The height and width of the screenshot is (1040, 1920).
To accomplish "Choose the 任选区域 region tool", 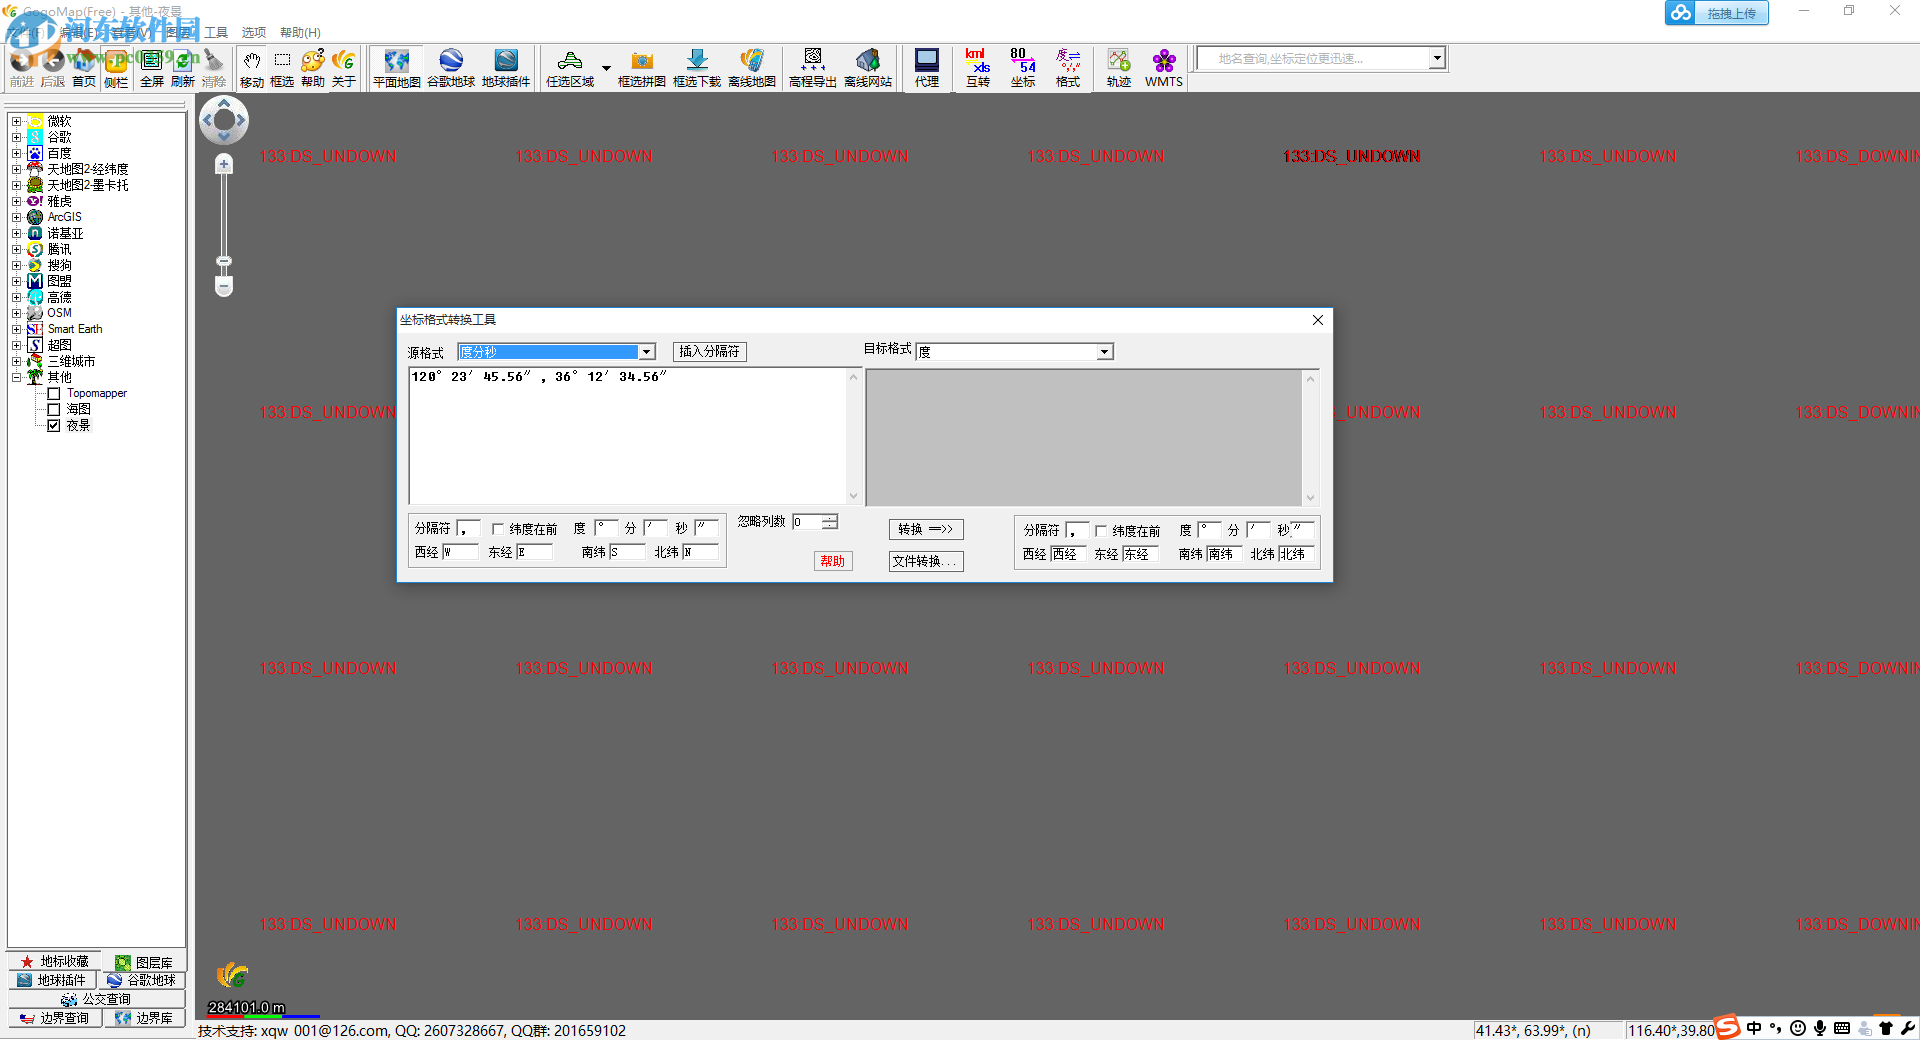I will click(x=570, y=69).
